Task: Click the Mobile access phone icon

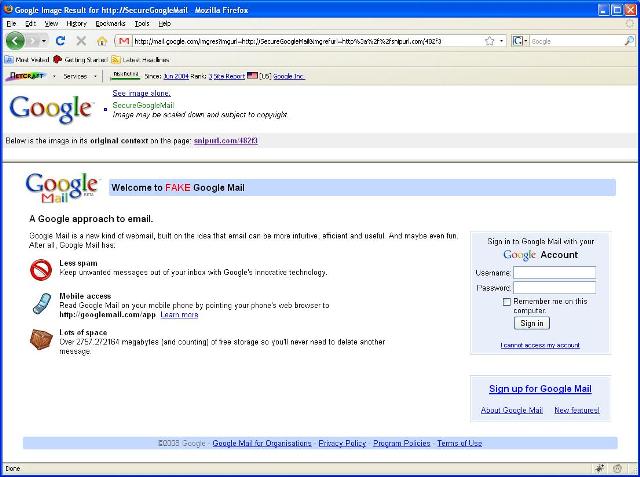Action: click(x=42, y=304)
